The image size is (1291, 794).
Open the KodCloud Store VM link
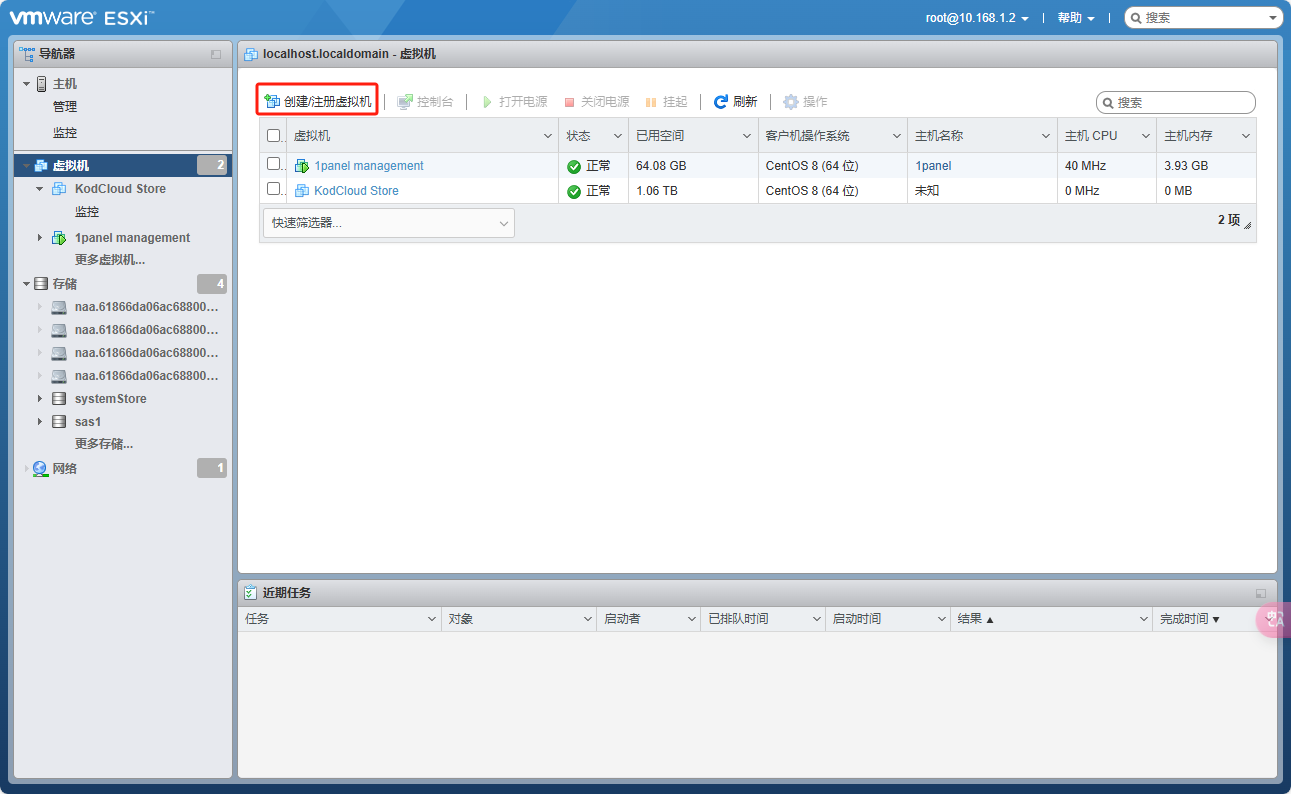click(356, 191)
